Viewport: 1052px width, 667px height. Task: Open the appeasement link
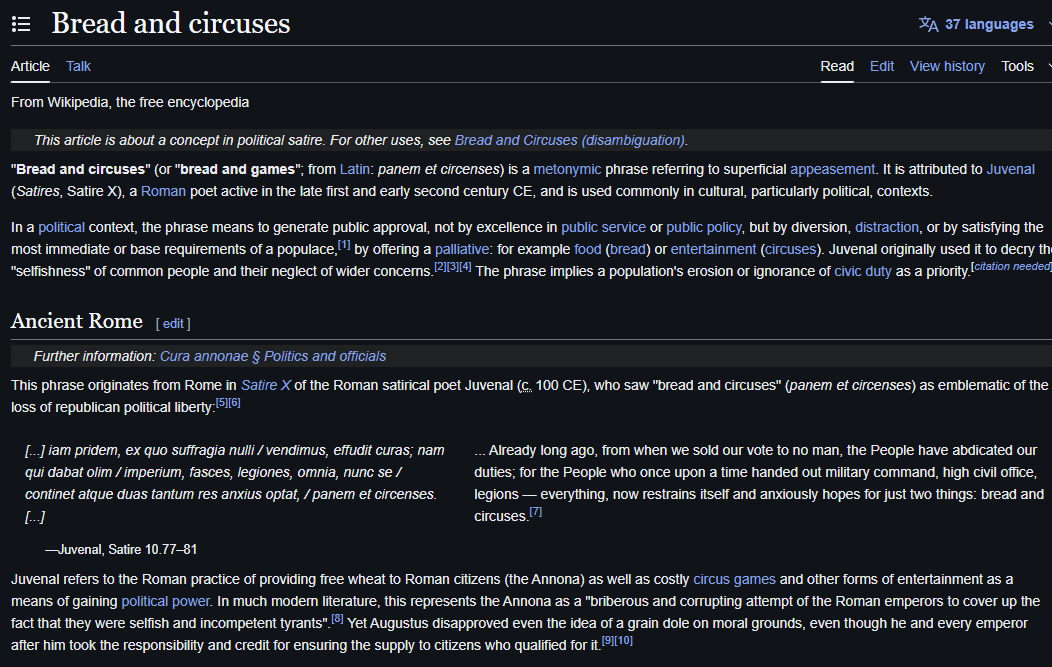832,169
